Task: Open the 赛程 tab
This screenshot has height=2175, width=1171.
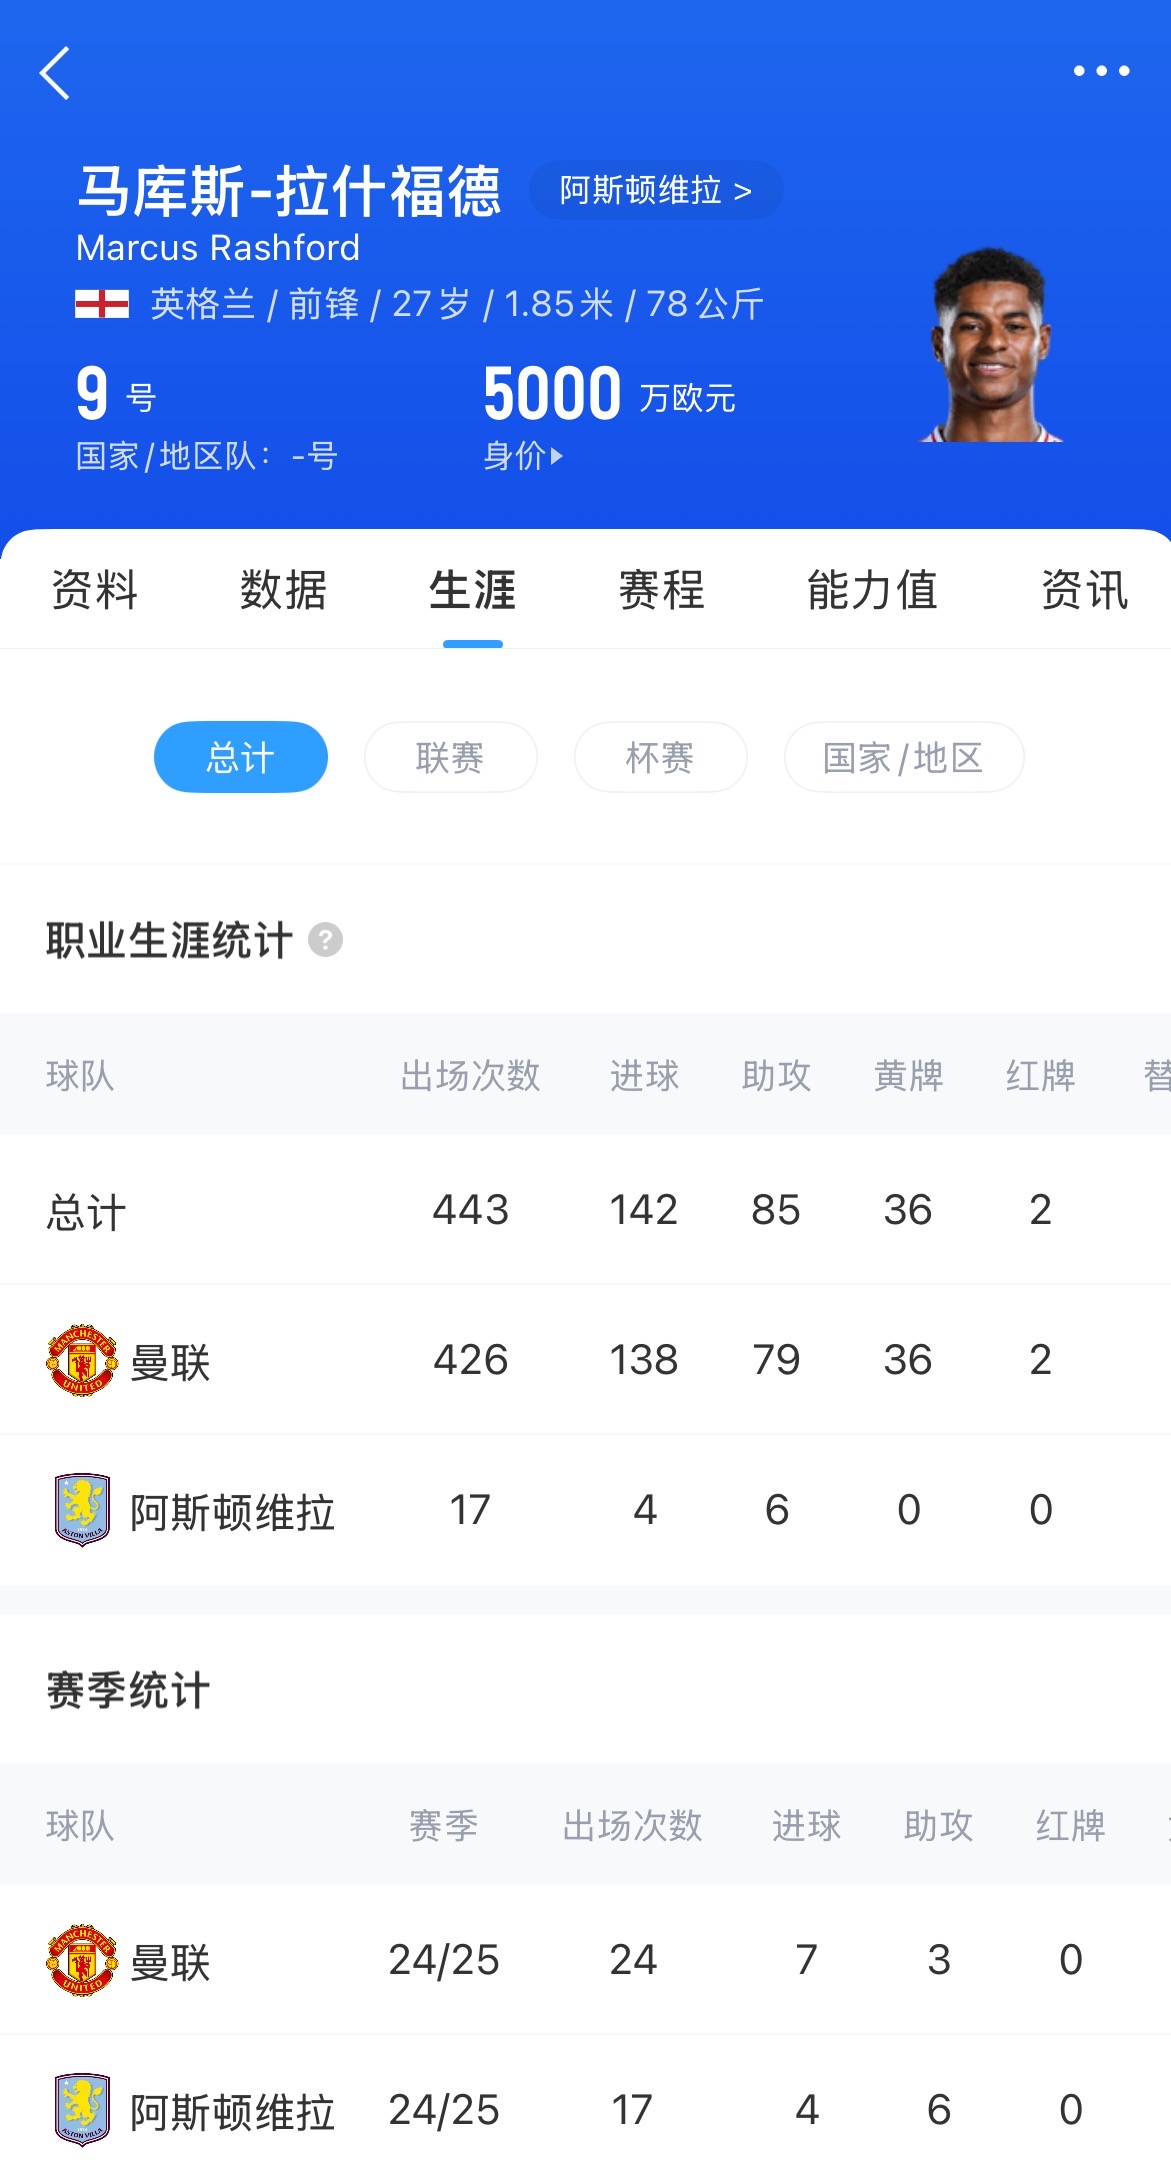Action: (x=661, y=590)
